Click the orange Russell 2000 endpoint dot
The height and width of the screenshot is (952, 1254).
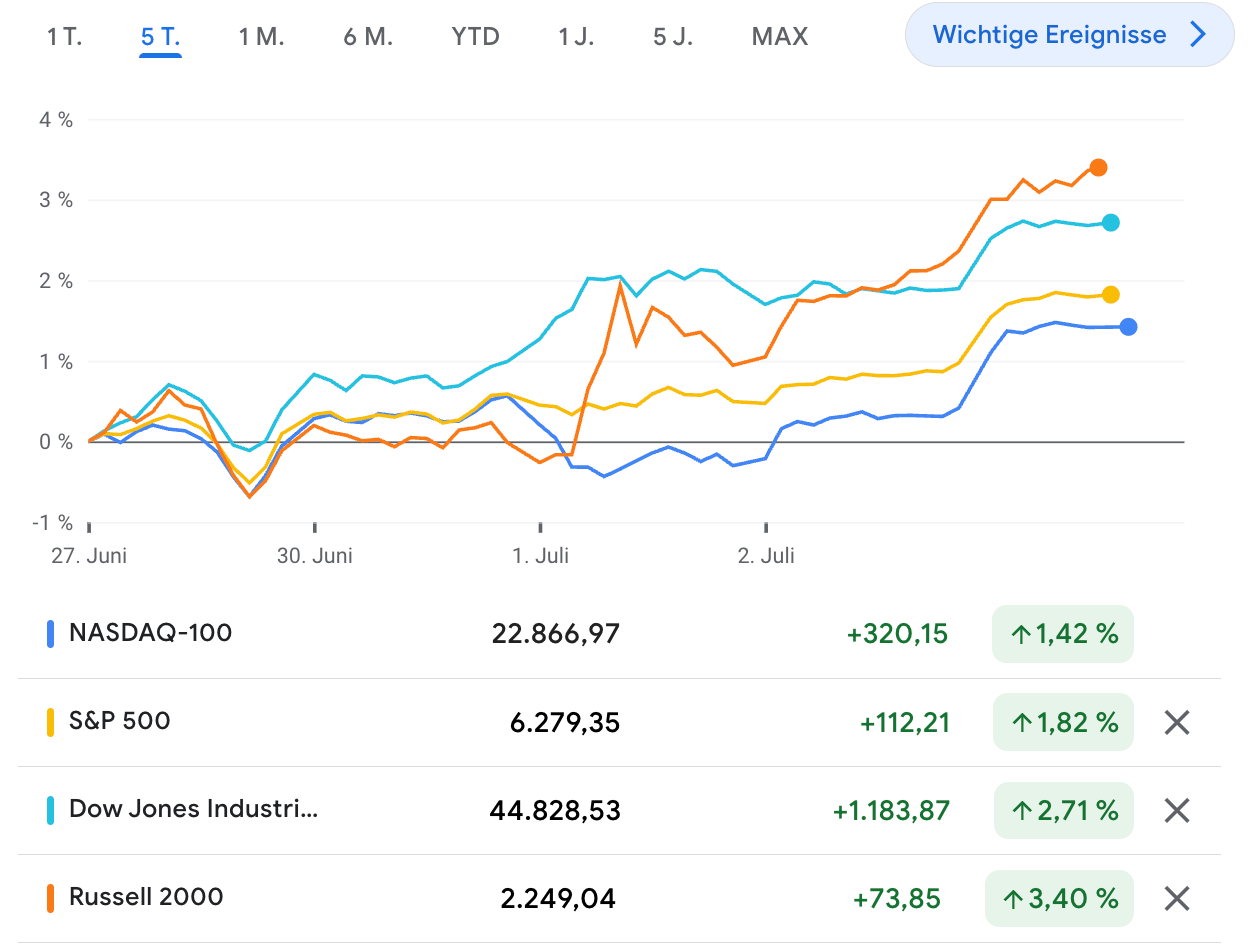(1098, 167)
